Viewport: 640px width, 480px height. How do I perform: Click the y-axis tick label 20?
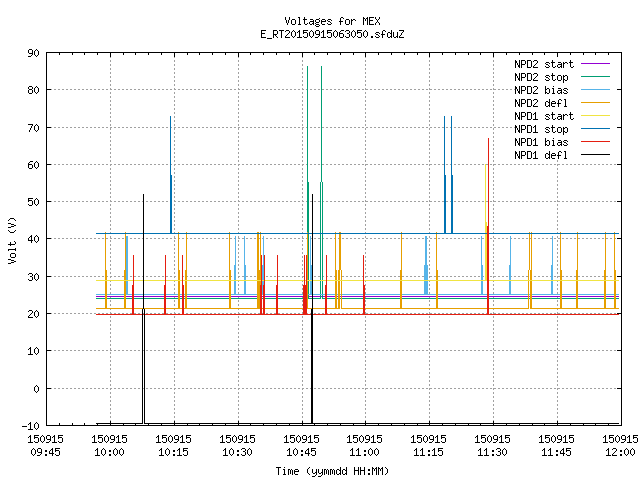click(x=33, y=314)
